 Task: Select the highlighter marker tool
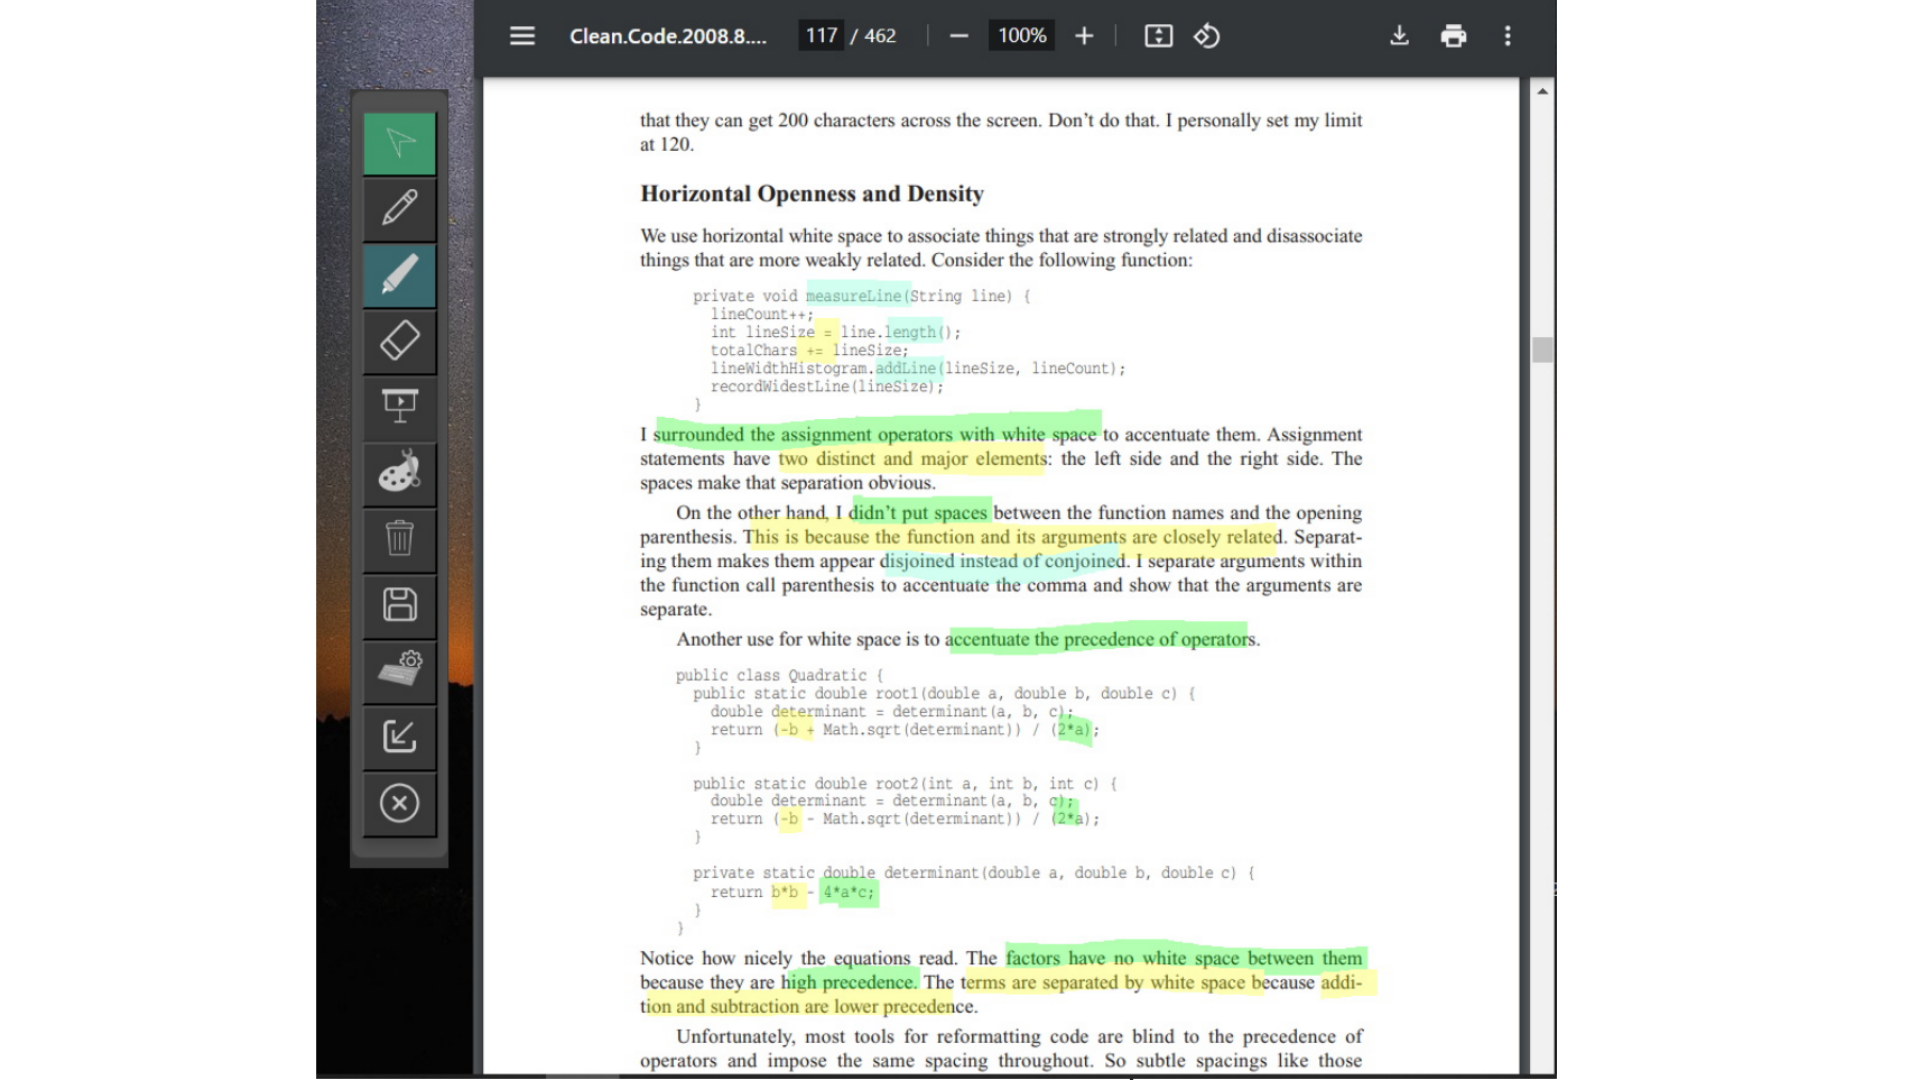(399, 275)
